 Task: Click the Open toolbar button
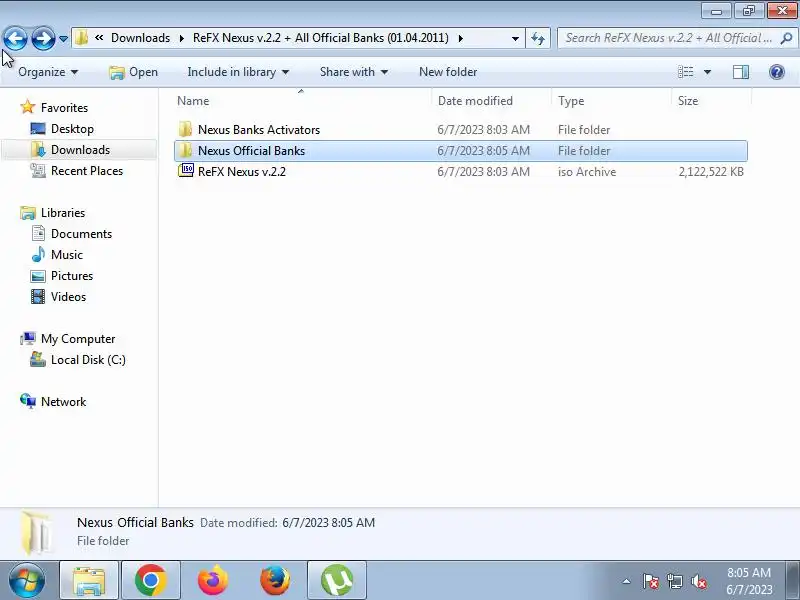pos(134,72)
